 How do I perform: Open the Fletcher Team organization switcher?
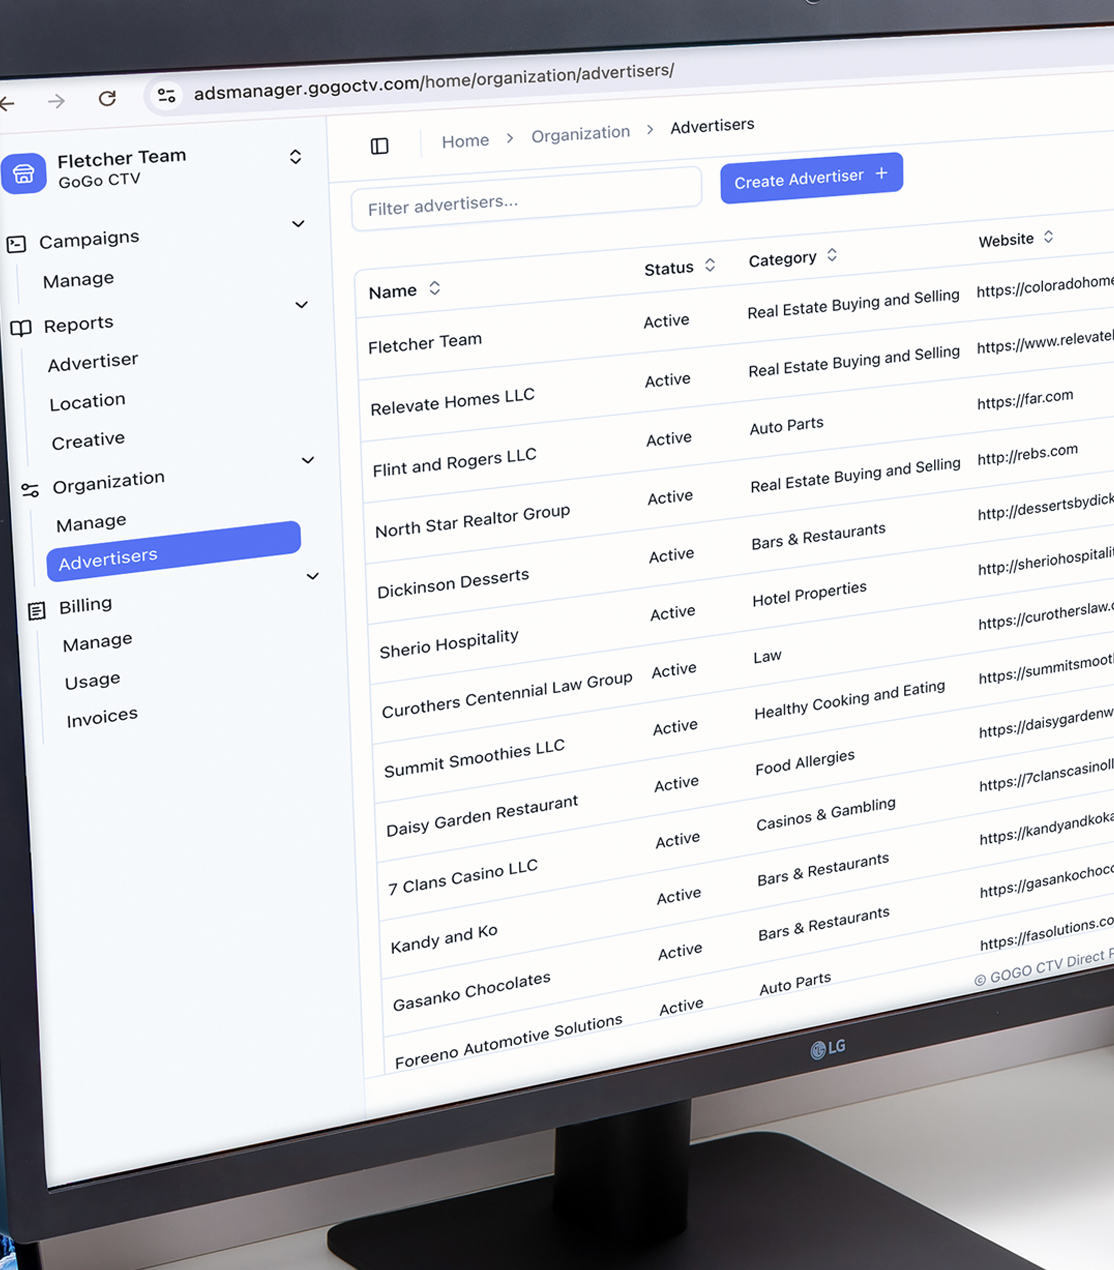295,157
